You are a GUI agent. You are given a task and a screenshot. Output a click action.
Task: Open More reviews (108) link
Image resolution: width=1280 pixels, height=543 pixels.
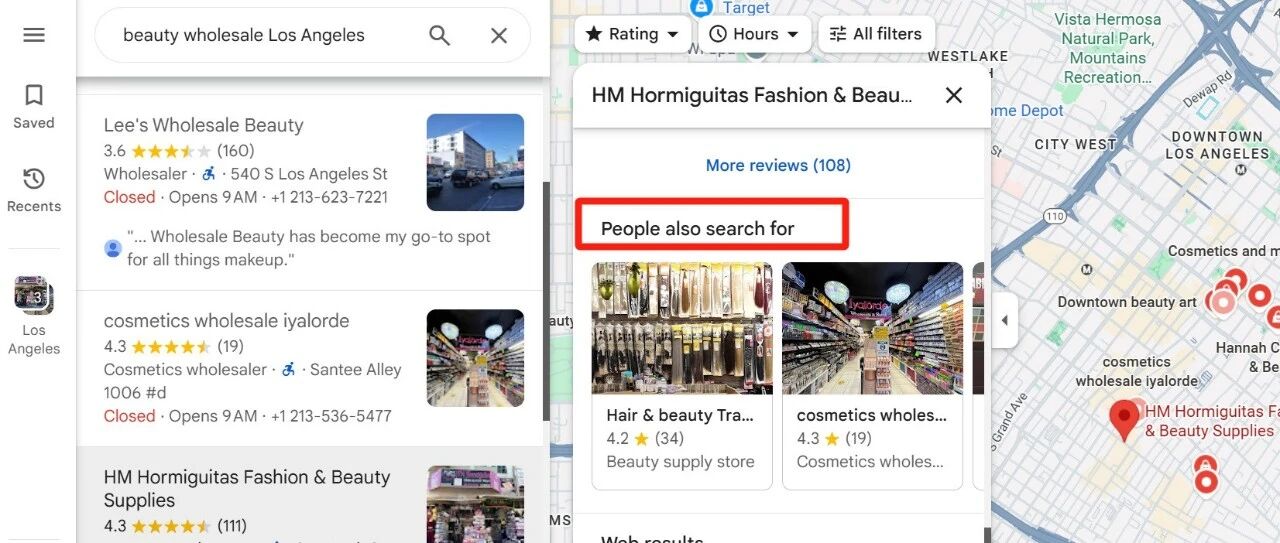[778, 165]
